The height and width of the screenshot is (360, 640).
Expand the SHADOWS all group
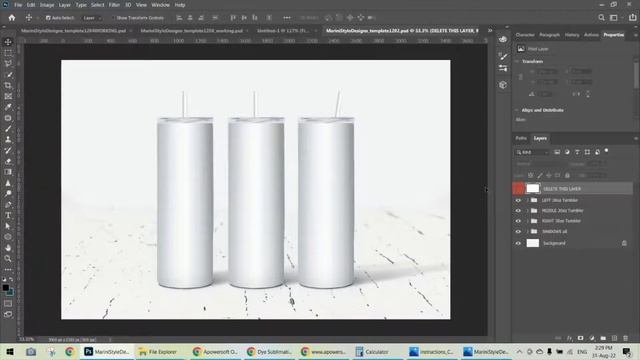(x=527, y=231)
